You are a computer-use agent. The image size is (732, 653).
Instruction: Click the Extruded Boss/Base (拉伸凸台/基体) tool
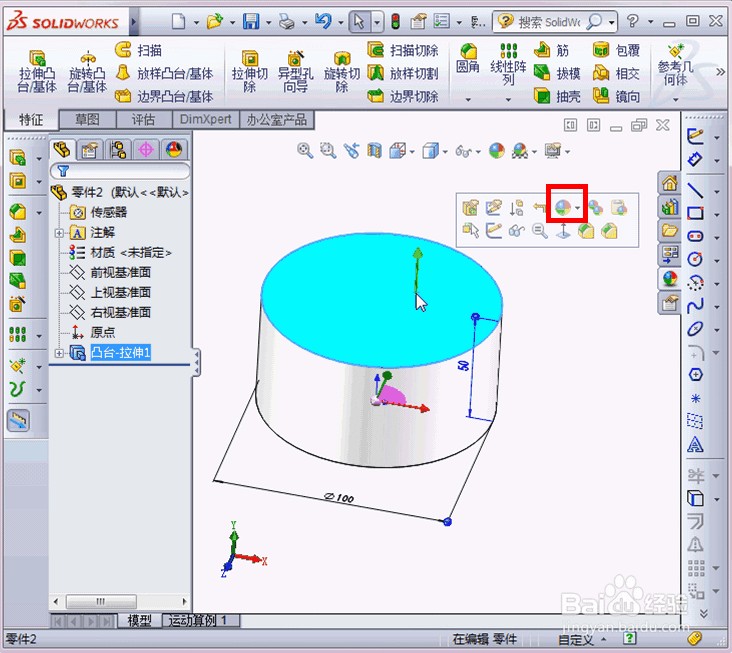pyautogui.click(x=37, y=71)
